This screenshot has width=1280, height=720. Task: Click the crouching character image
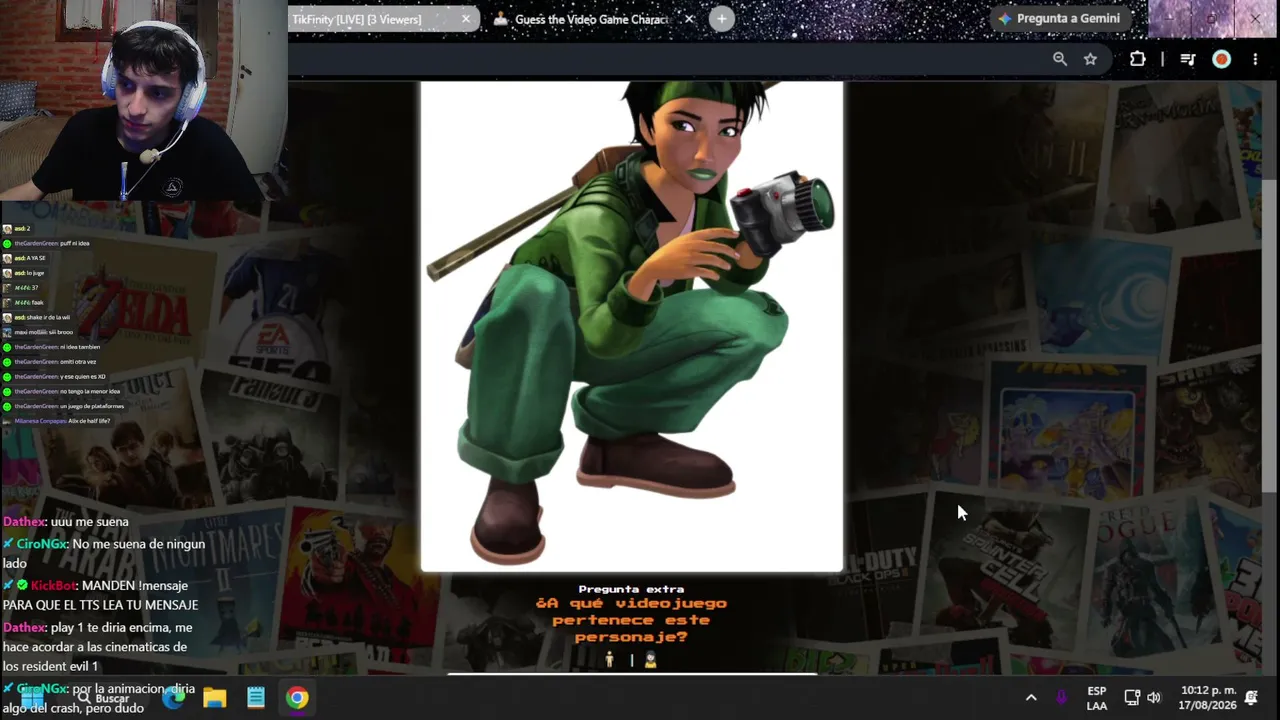pyautogui.click(x=632, y=326)
